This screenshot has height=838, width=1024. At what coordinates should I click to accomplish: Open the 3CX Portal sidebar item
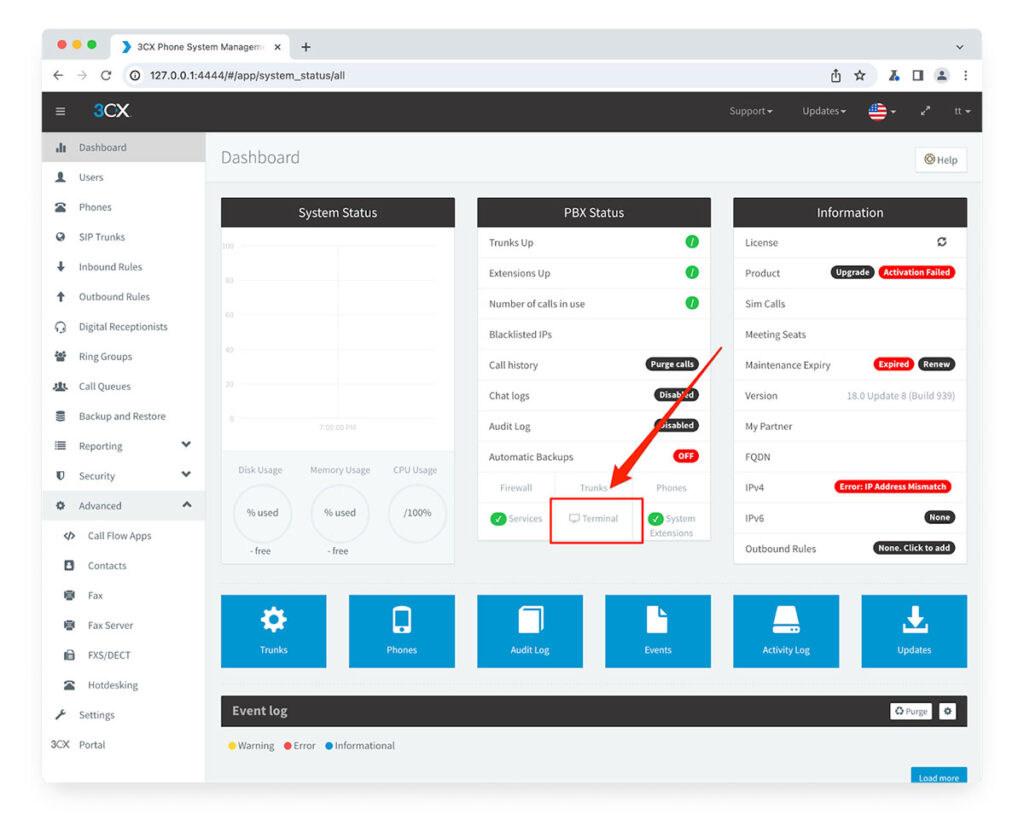(x=123, y=745)
